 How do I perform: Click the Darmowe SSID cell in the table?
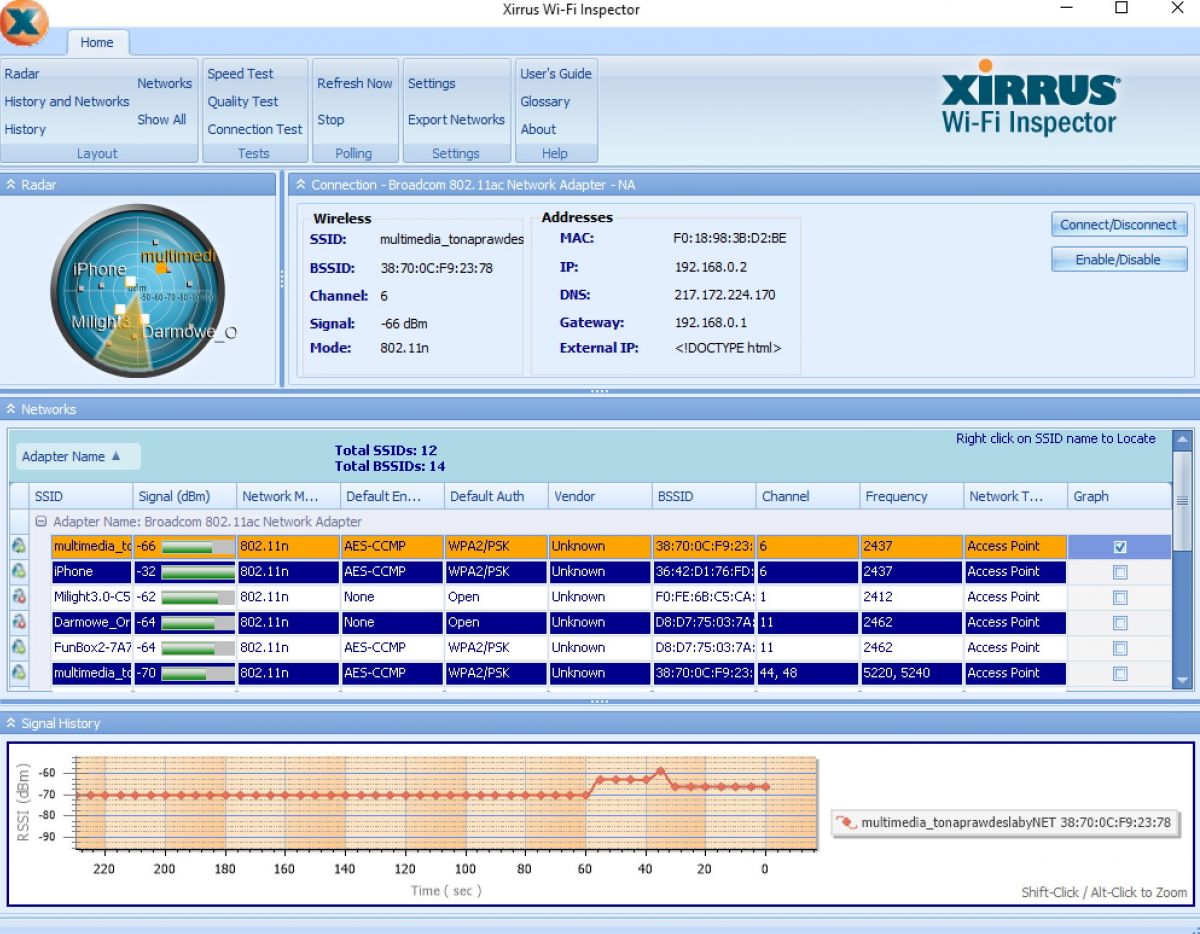[x=92, y=622]
